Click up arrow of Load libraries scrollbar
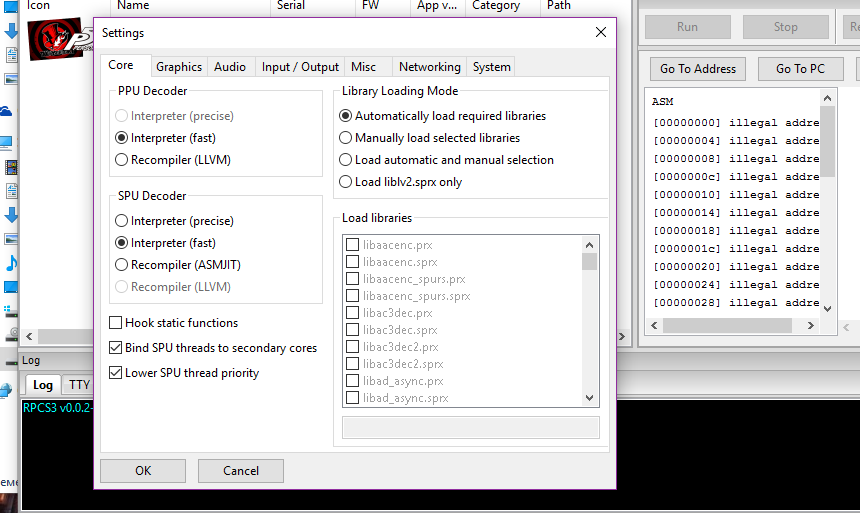 tap(589, 244)
